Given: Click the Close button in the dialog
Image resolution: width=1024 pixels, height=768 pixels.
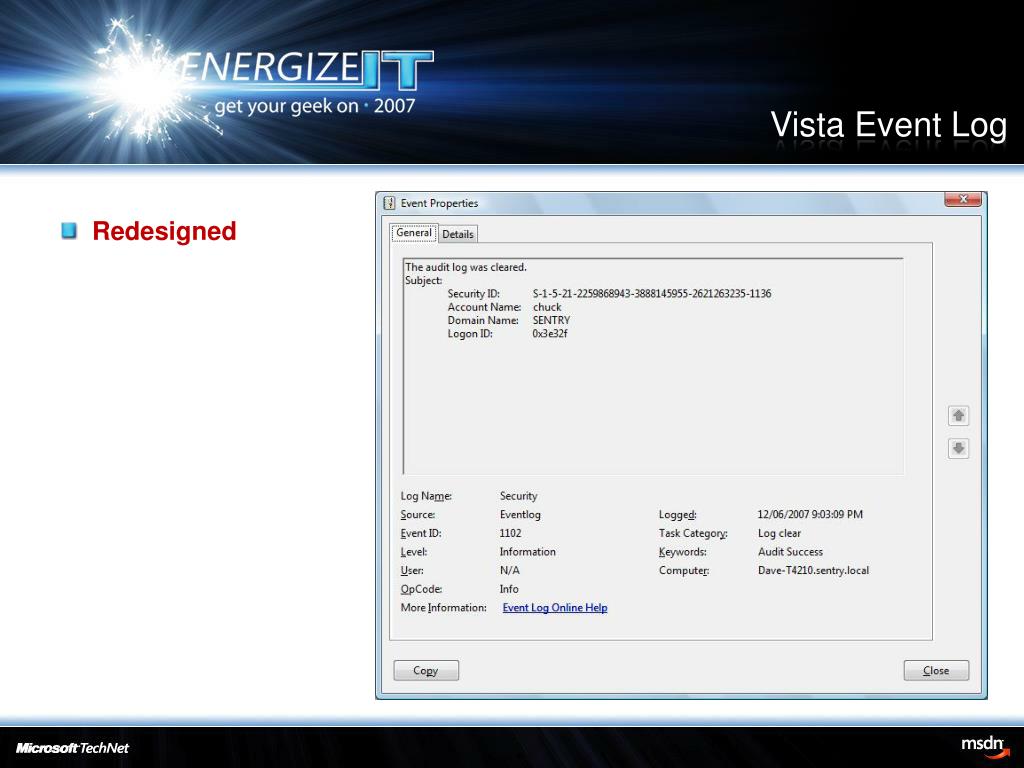Looking at the screenshot, I should coord(936,671).
